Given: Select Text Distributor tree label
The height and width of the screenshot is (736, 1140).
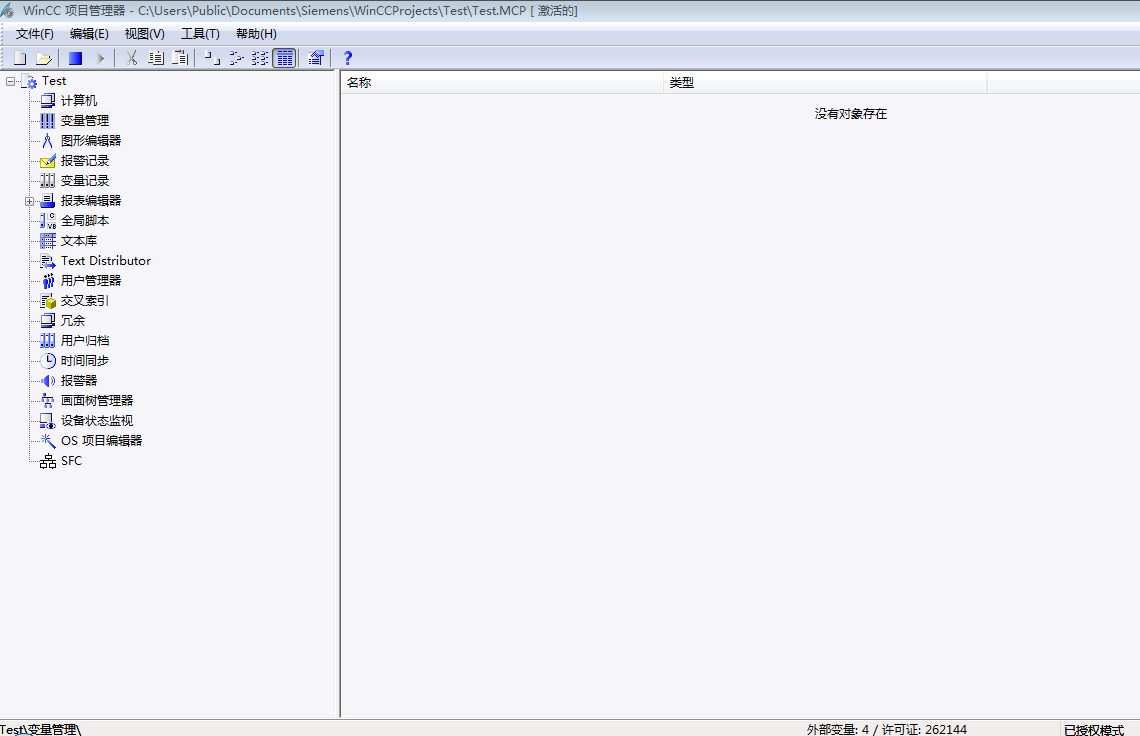Looking at the screenshot, I should (x=106, y=261).
